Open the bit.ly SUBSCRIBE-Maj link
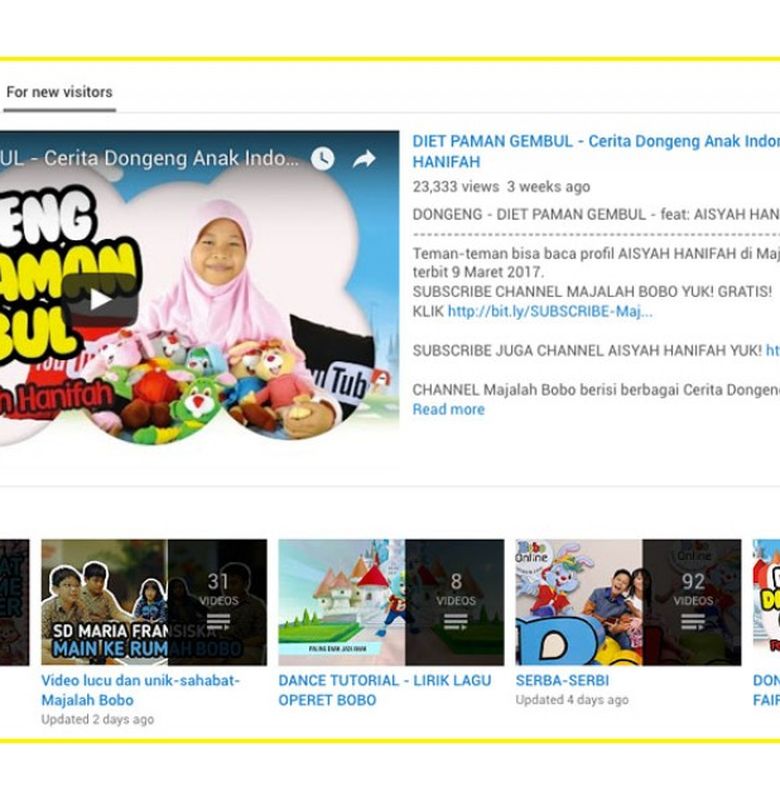This screenshot has width=780, height=800. (550, 312)
